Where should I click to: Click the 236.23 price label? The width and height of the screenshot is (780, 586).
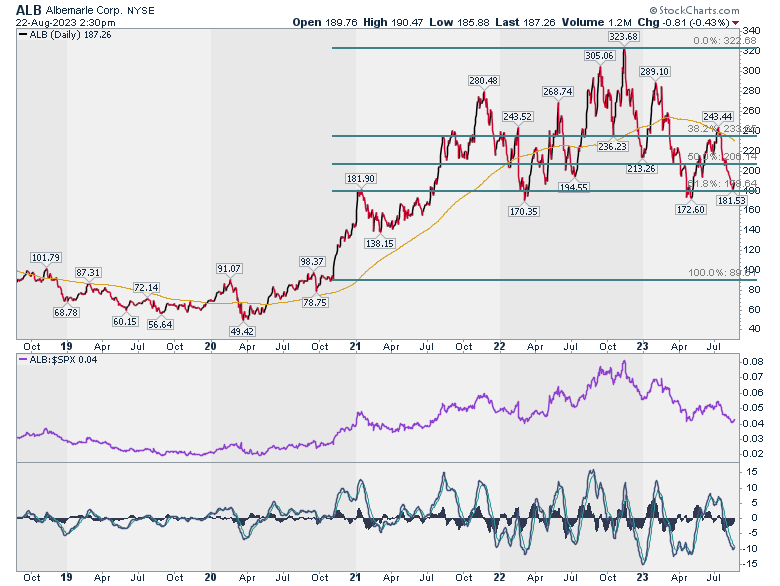pyautogui.click(x=612, y=147)
